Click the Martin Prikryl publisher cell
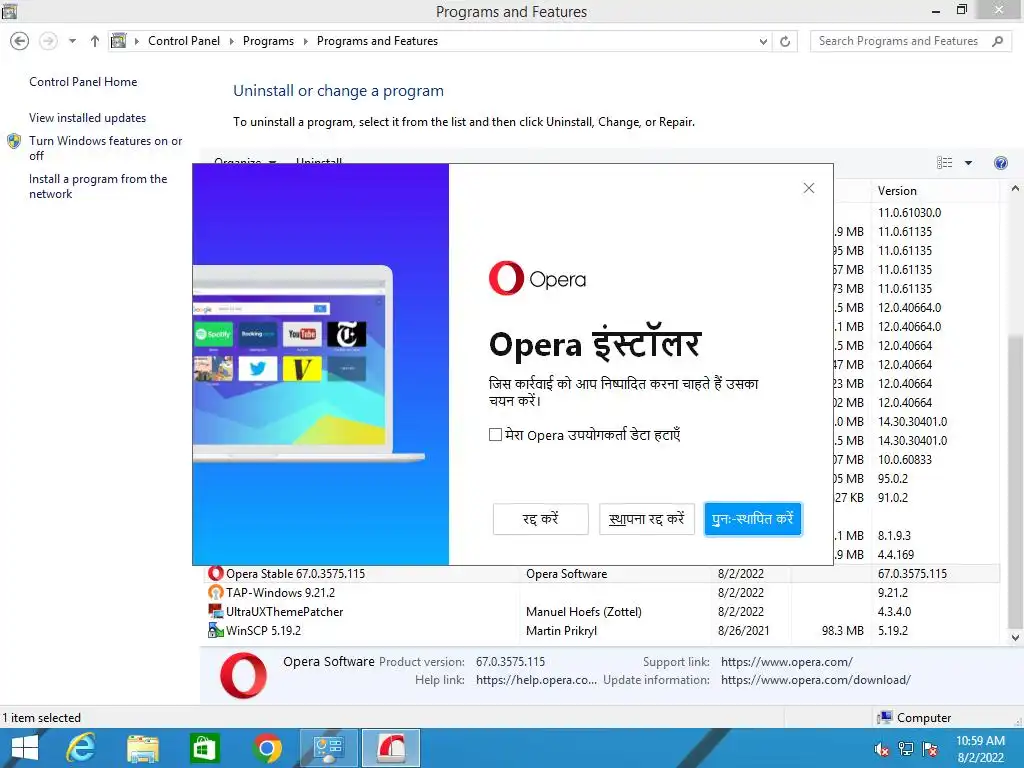This screenshot has width=1024, height=768. click(x=561, y=630)
